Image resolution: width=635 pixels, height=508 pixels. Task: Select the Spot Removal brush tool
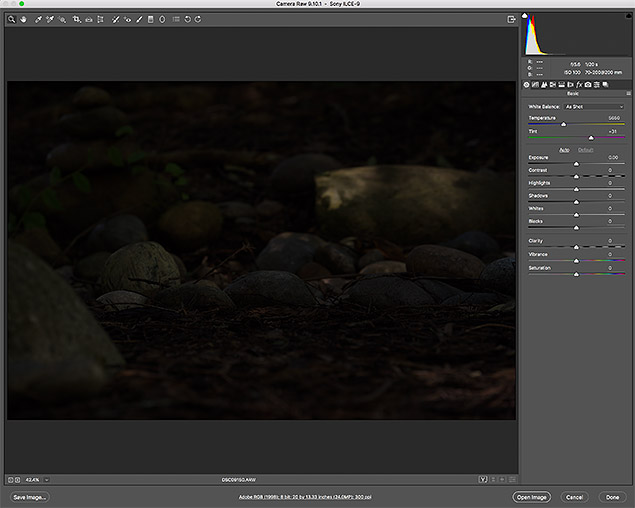[x=115, y=19]
